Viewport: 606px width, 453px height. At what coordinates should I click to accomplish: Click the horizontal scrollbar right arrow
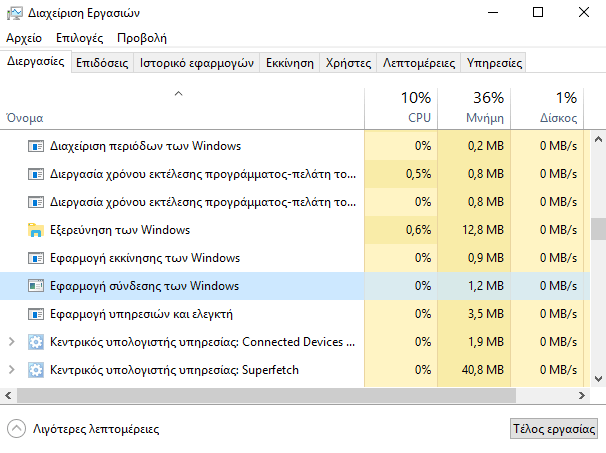pos(582,395)
